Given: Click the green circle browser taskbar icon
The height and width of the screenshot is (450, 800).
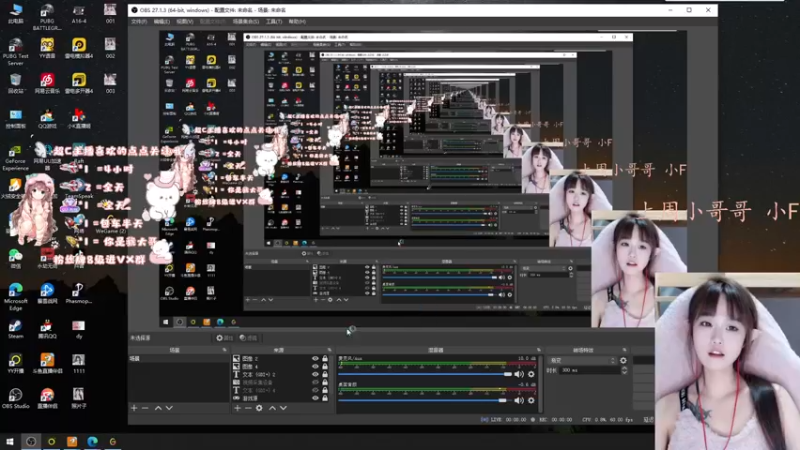Looking at the screenshot, I should point(51,442).
